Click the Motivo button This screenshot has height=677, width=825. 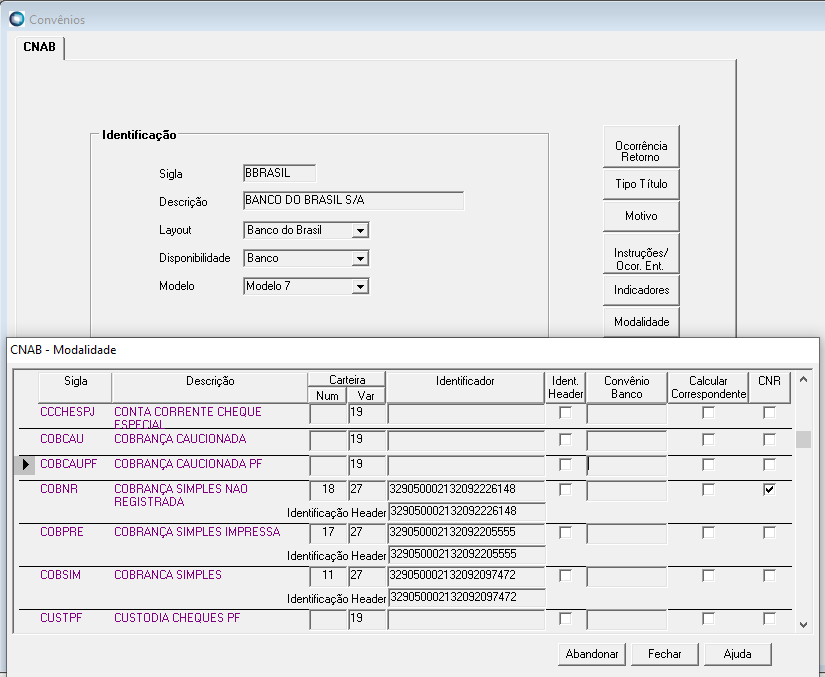point(641,216)
